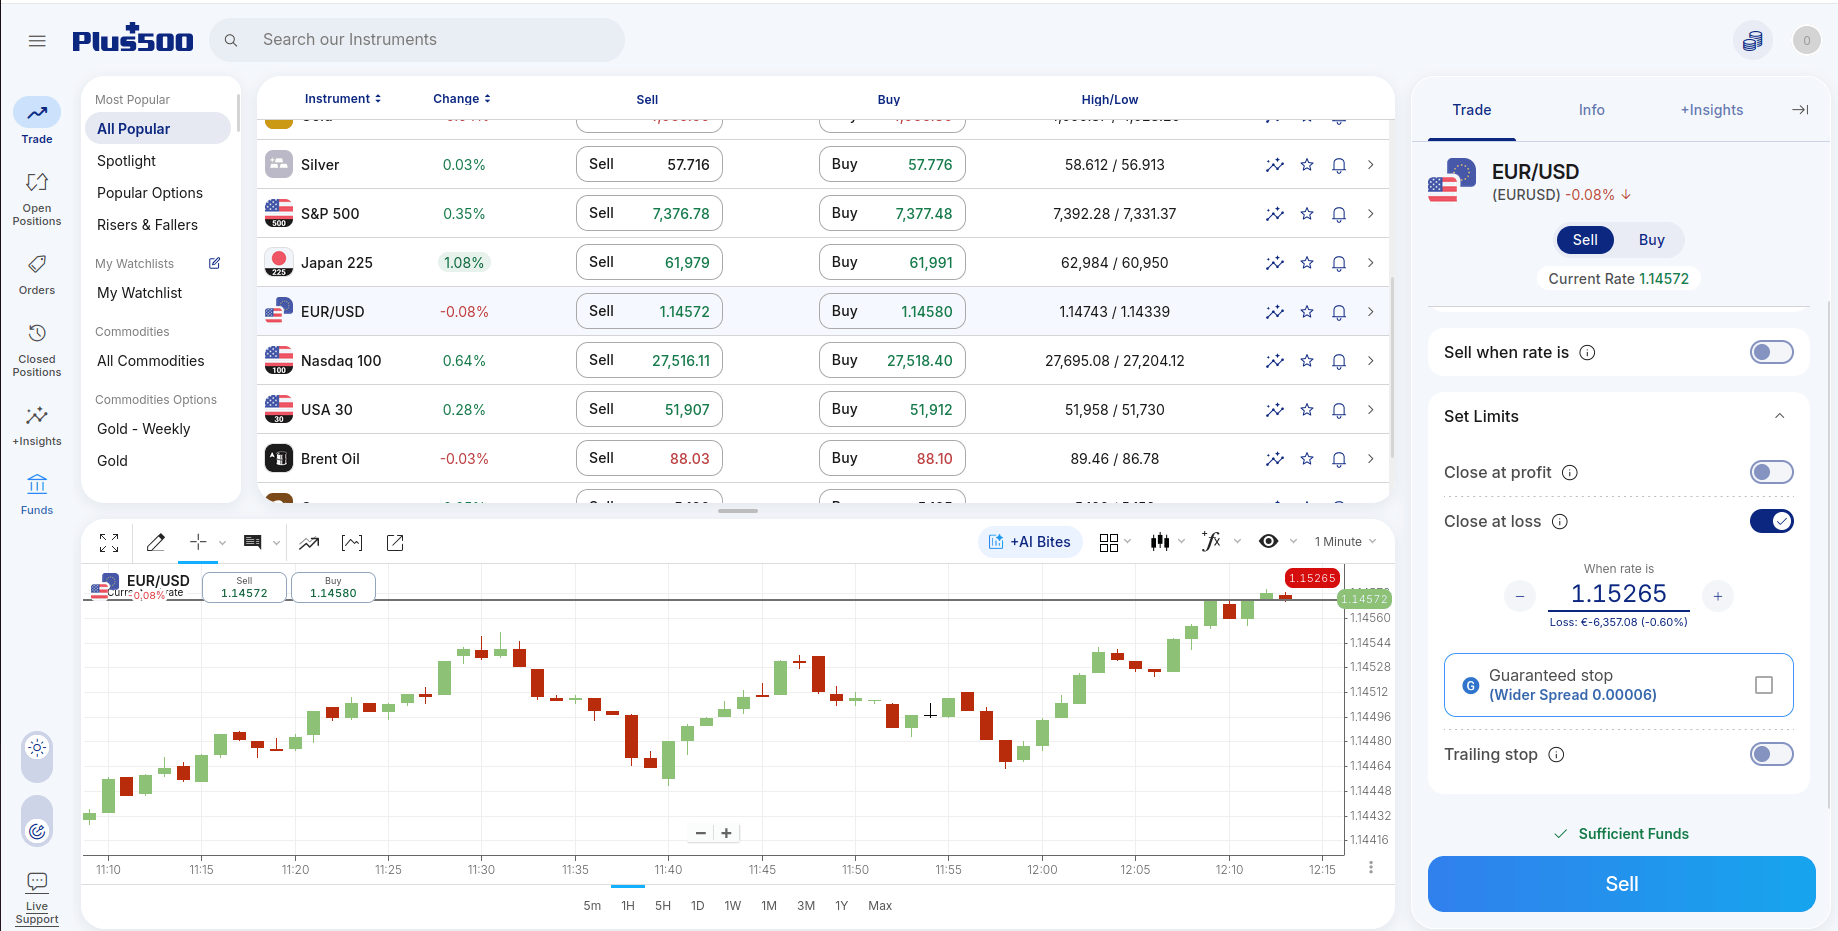Click the big Sell order button
The image size is (1838, 931).
(1621, 884)
